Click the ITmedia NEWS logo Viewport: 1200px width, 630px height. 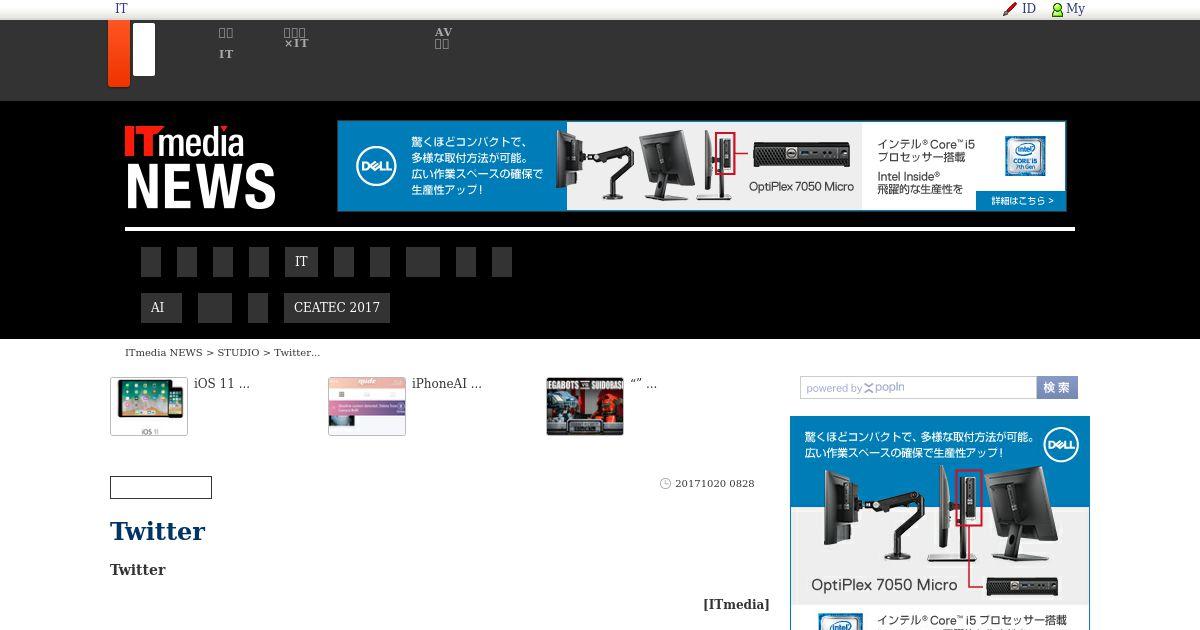[x=200, y=167]
